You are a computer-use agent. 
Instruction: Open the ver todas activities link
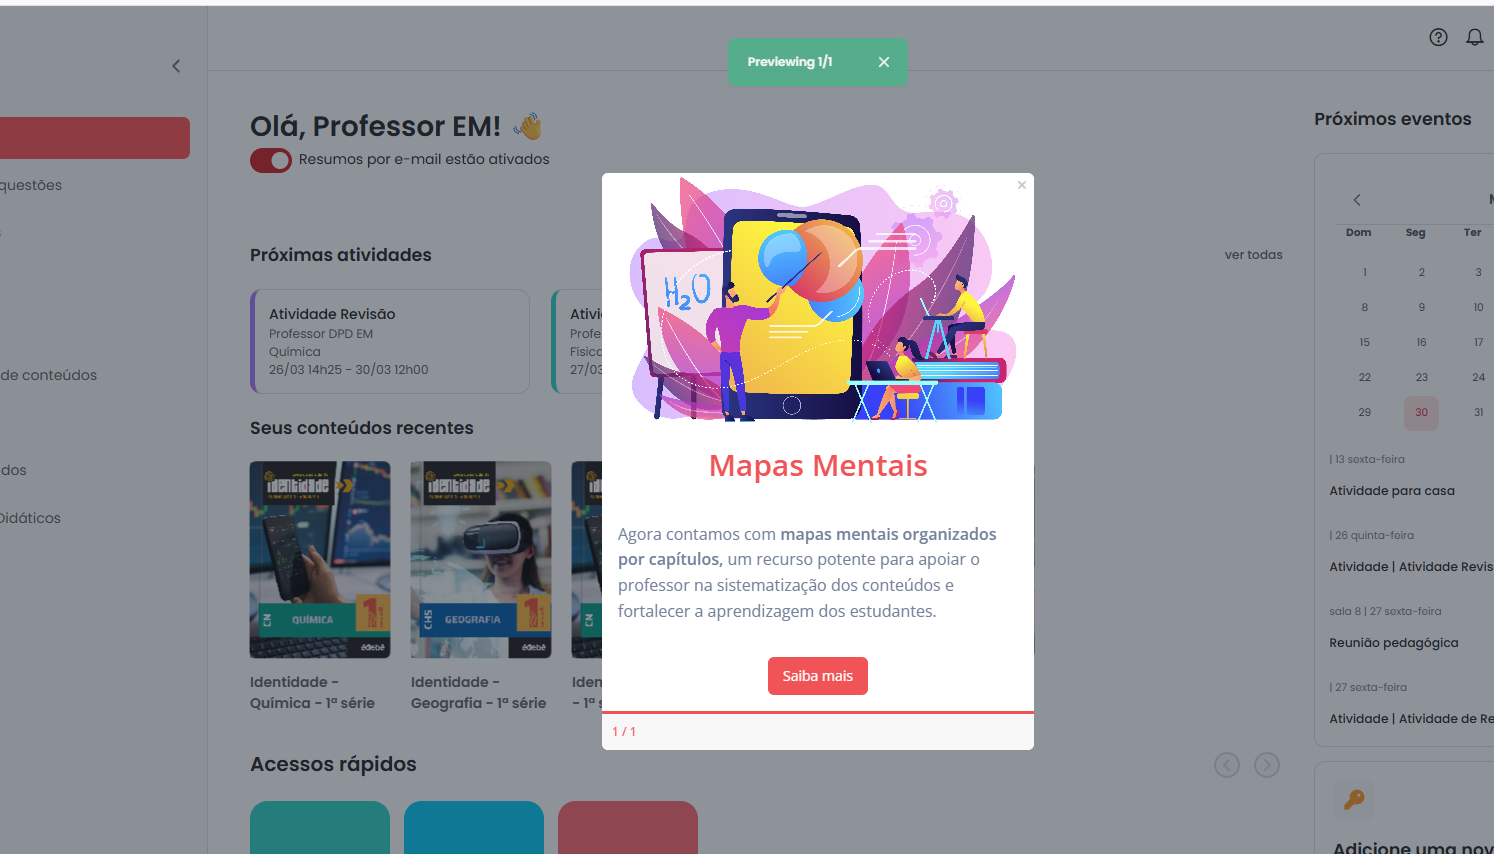[x=1253, y=255]
